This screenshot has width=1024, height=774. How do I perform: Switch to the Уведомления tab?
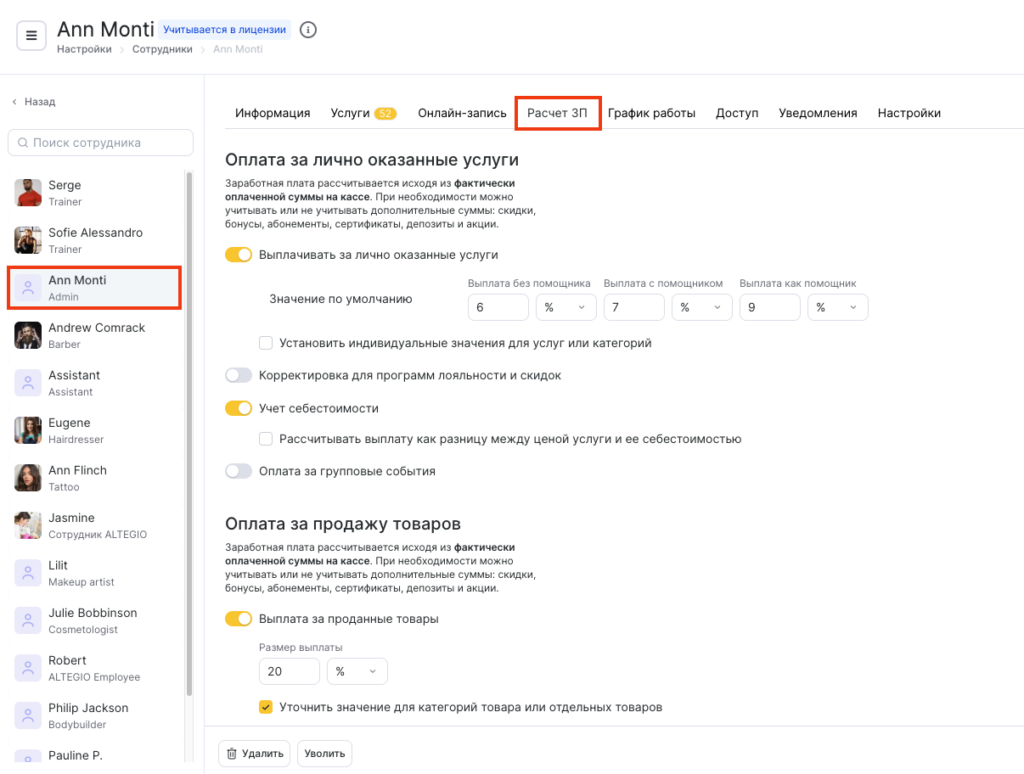(817, 113)
